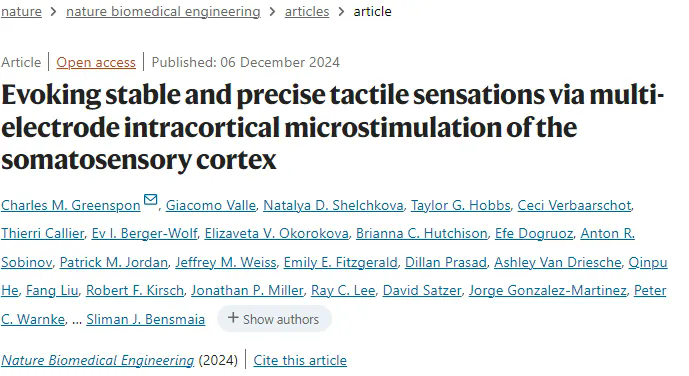Click the Open access link
Viewport: 689px width, 376px height.
[x=96, y=62]
